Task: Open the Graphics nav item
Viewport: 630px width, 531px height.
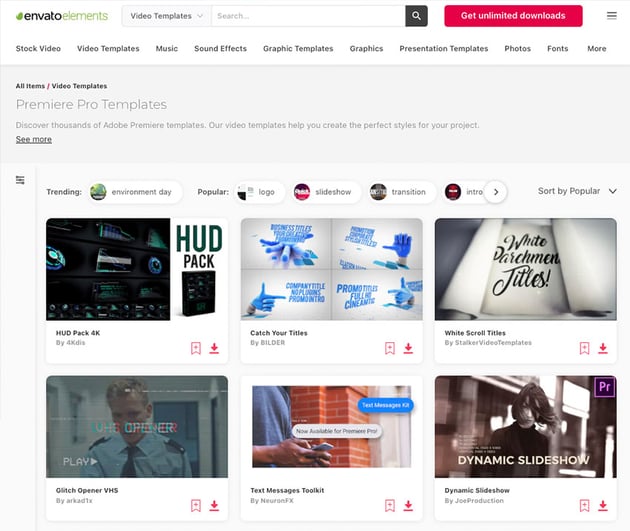Action: [x=366, y=49]
